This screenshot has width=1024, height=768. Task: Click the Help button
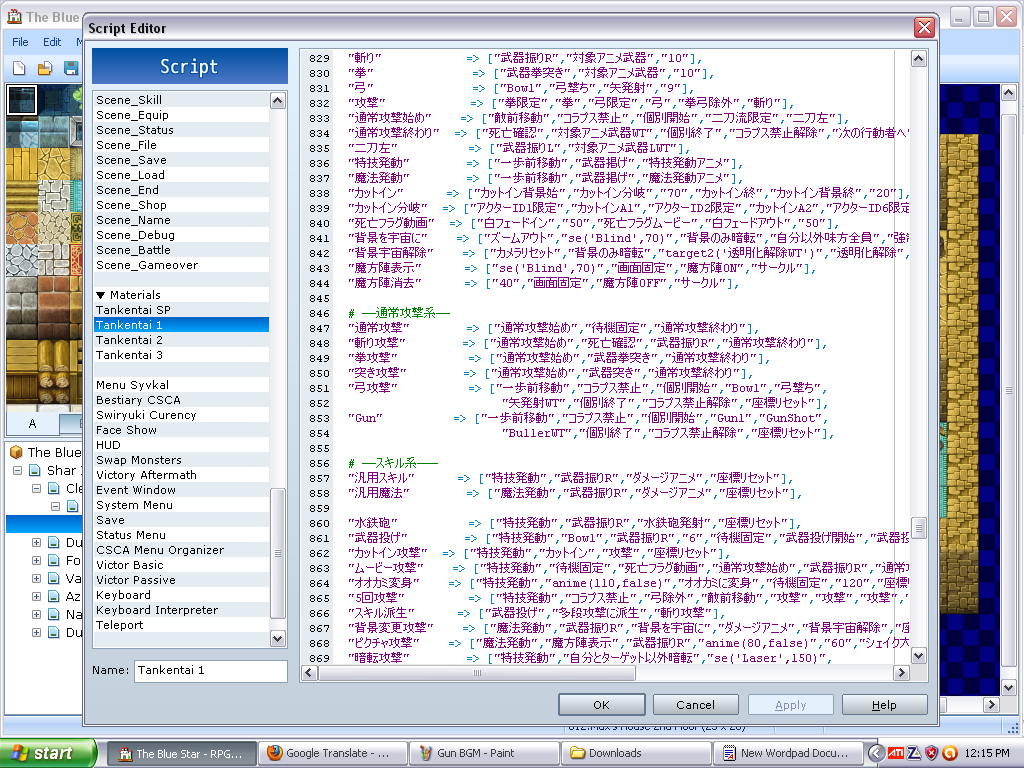coord(884,705)
